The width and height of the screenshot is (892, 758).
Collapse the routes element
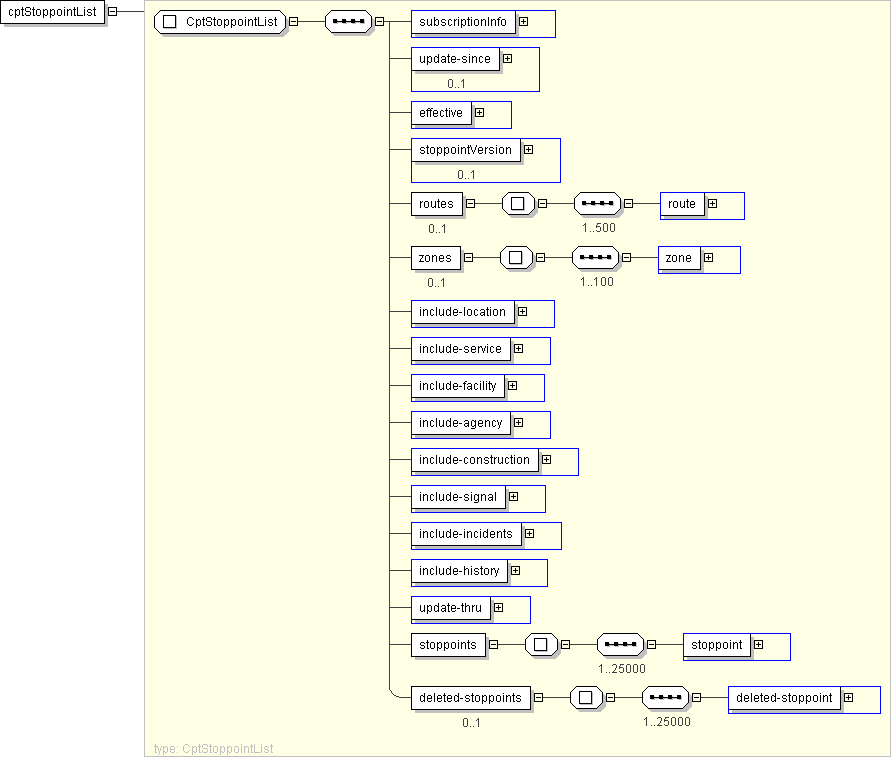click(470, 204)
